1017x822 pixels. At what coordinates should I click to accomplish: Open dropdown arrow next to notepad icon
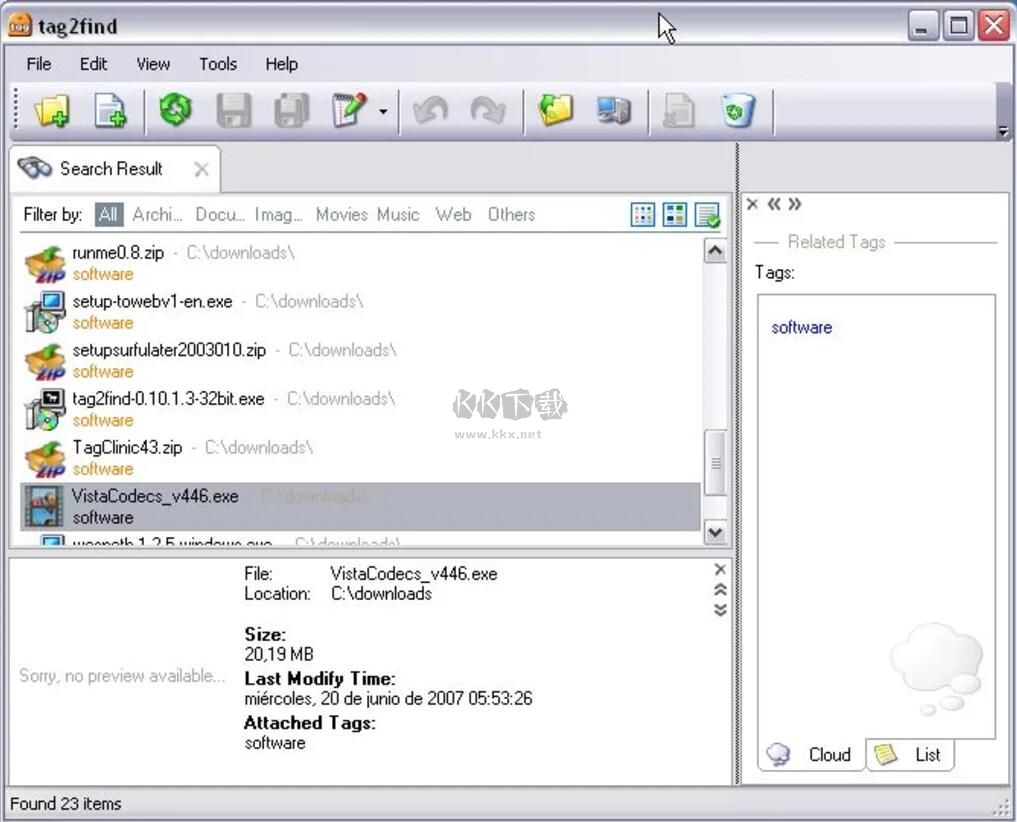pyautogui.click(x=383, y=111)
